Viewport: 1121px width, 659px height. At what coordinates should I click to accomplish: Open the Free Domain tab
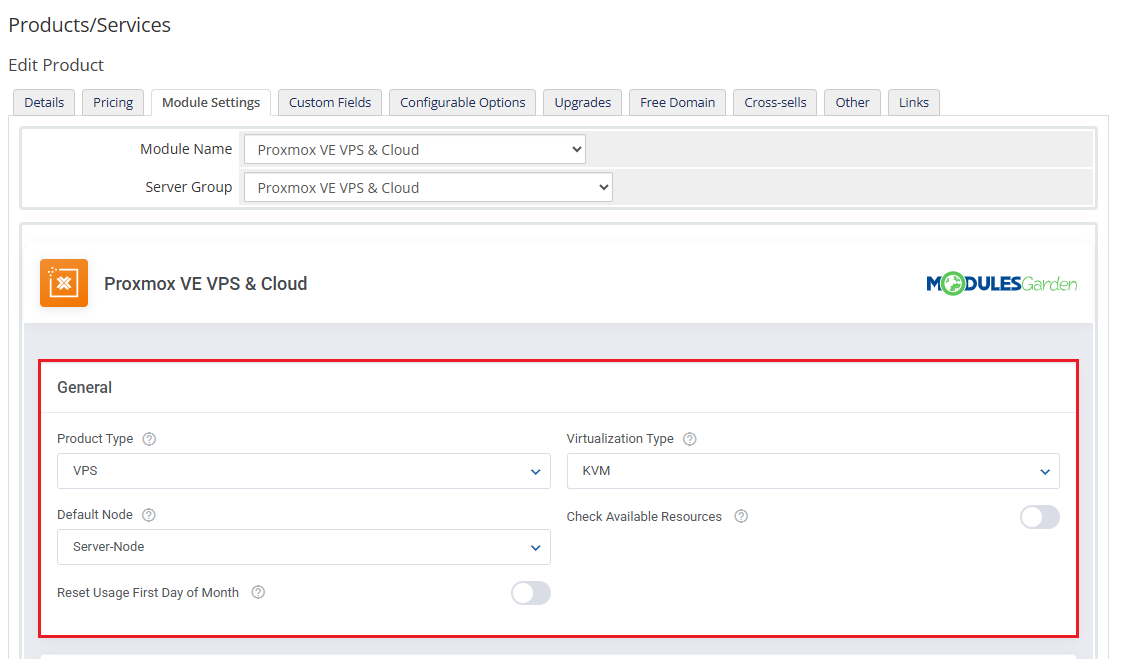677,102
